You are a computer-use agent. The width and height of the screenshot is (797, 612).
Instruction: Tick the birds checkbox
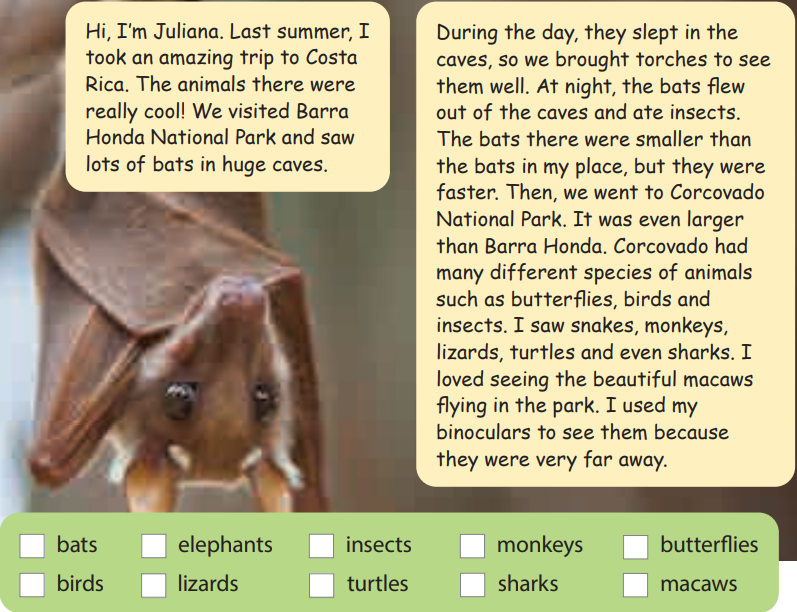pyautogui.click(x=33, y=585)
